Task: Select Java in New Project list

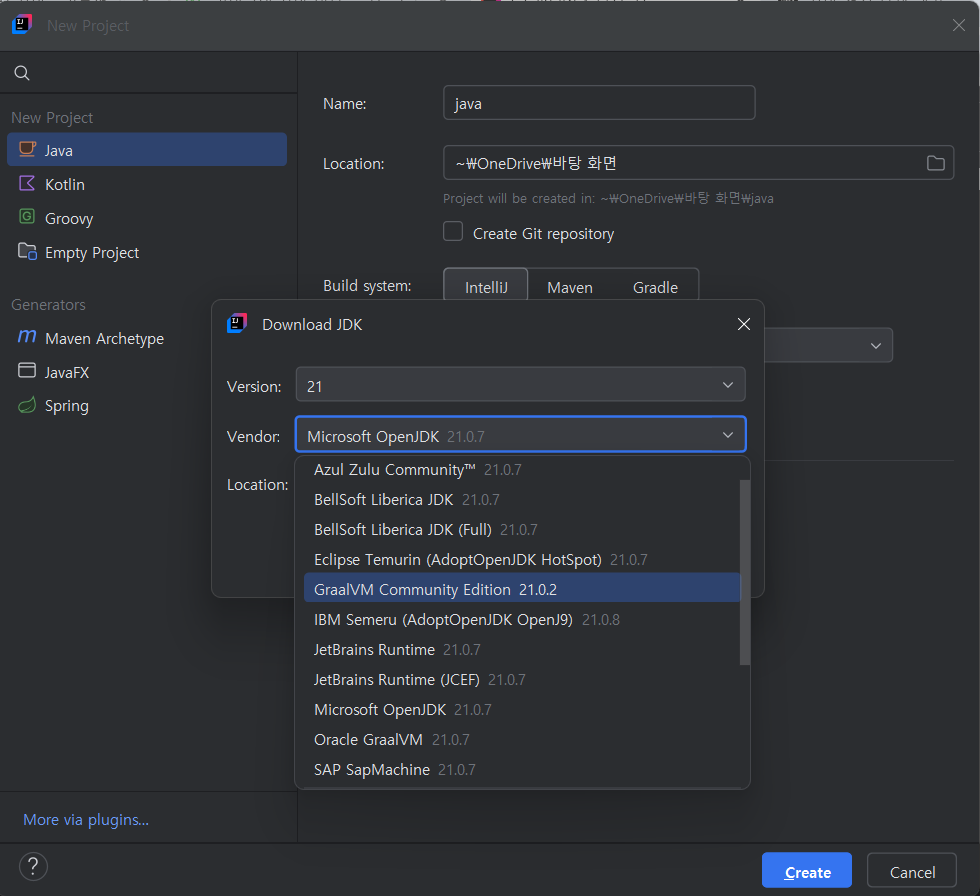Action: pyautogui.click(x=147, y=149)
